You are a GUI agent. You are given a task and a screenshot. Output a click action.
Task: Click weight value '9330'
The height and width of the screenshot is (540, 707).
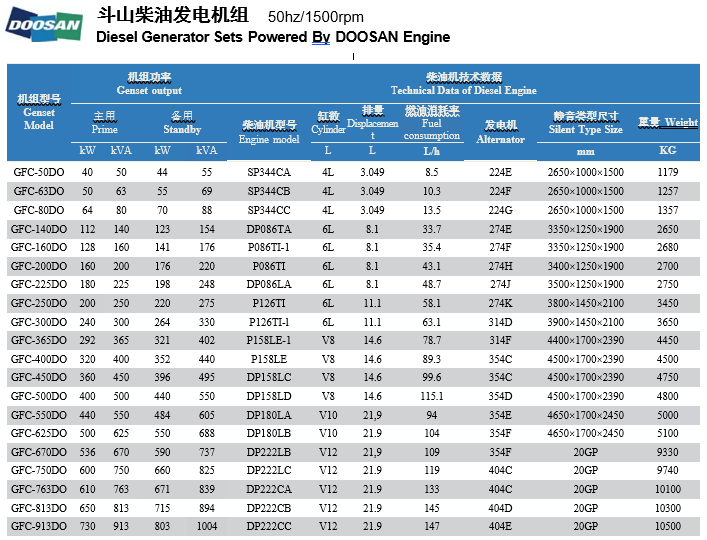click(x=668, y=452)
